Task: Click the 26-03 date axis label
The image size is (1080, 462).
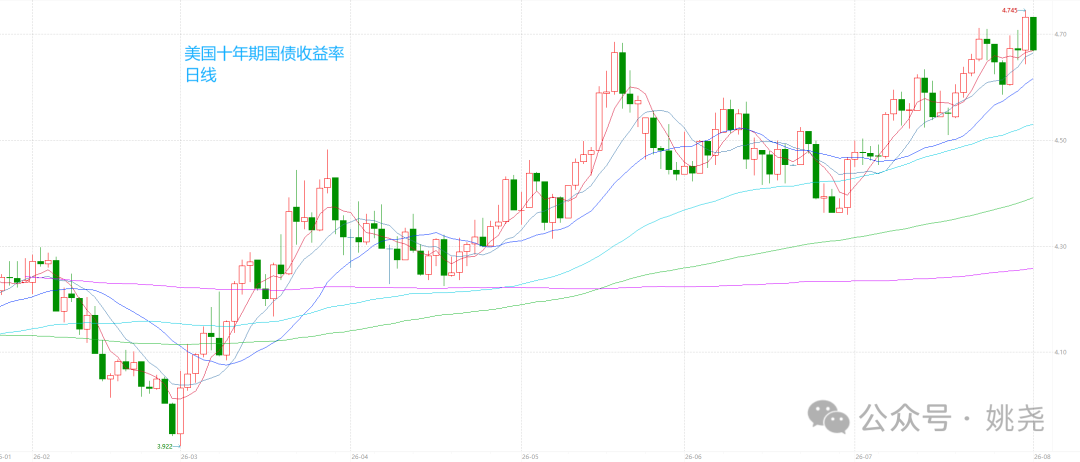Action: [x=189, y=456]
